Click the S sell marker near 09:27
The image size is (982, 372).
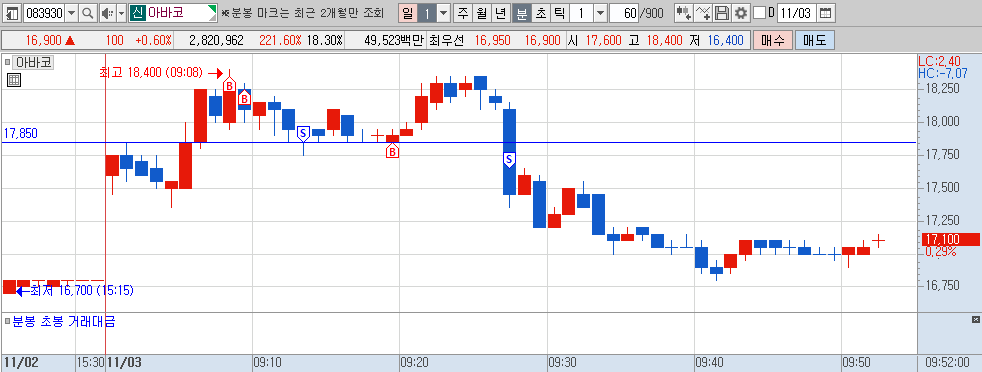tap(509, 160)
